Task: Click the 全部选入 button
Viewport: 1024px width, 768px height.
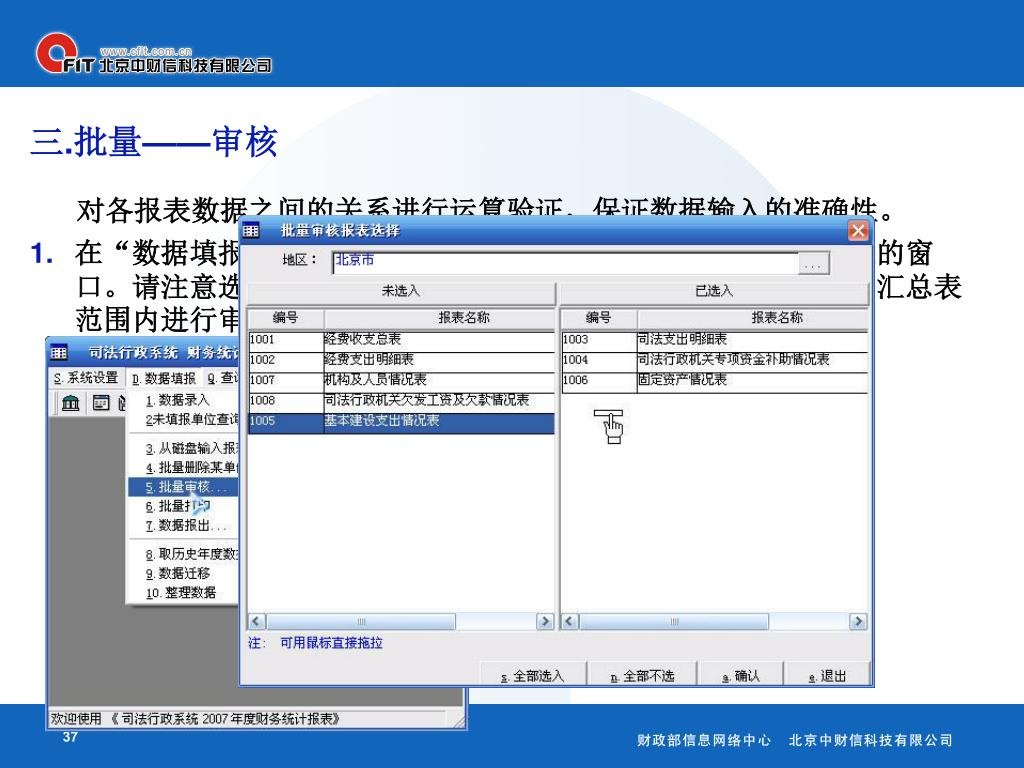Action: pos(532,675)
